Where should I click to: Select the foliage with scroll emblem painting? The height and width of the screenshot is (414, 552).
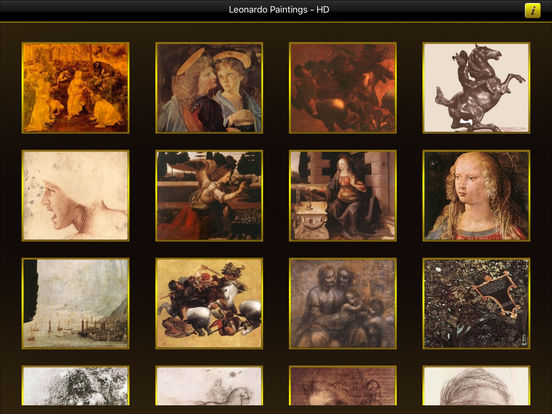(x=476, y=303)
